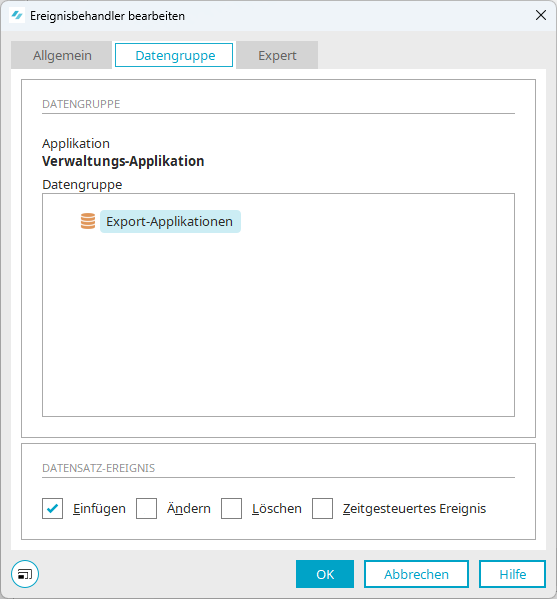Viewport: 557px width, 599px height.
Task: Close the Ereignisbehandler bearbeiten dialog
Action: pos(541,15)
